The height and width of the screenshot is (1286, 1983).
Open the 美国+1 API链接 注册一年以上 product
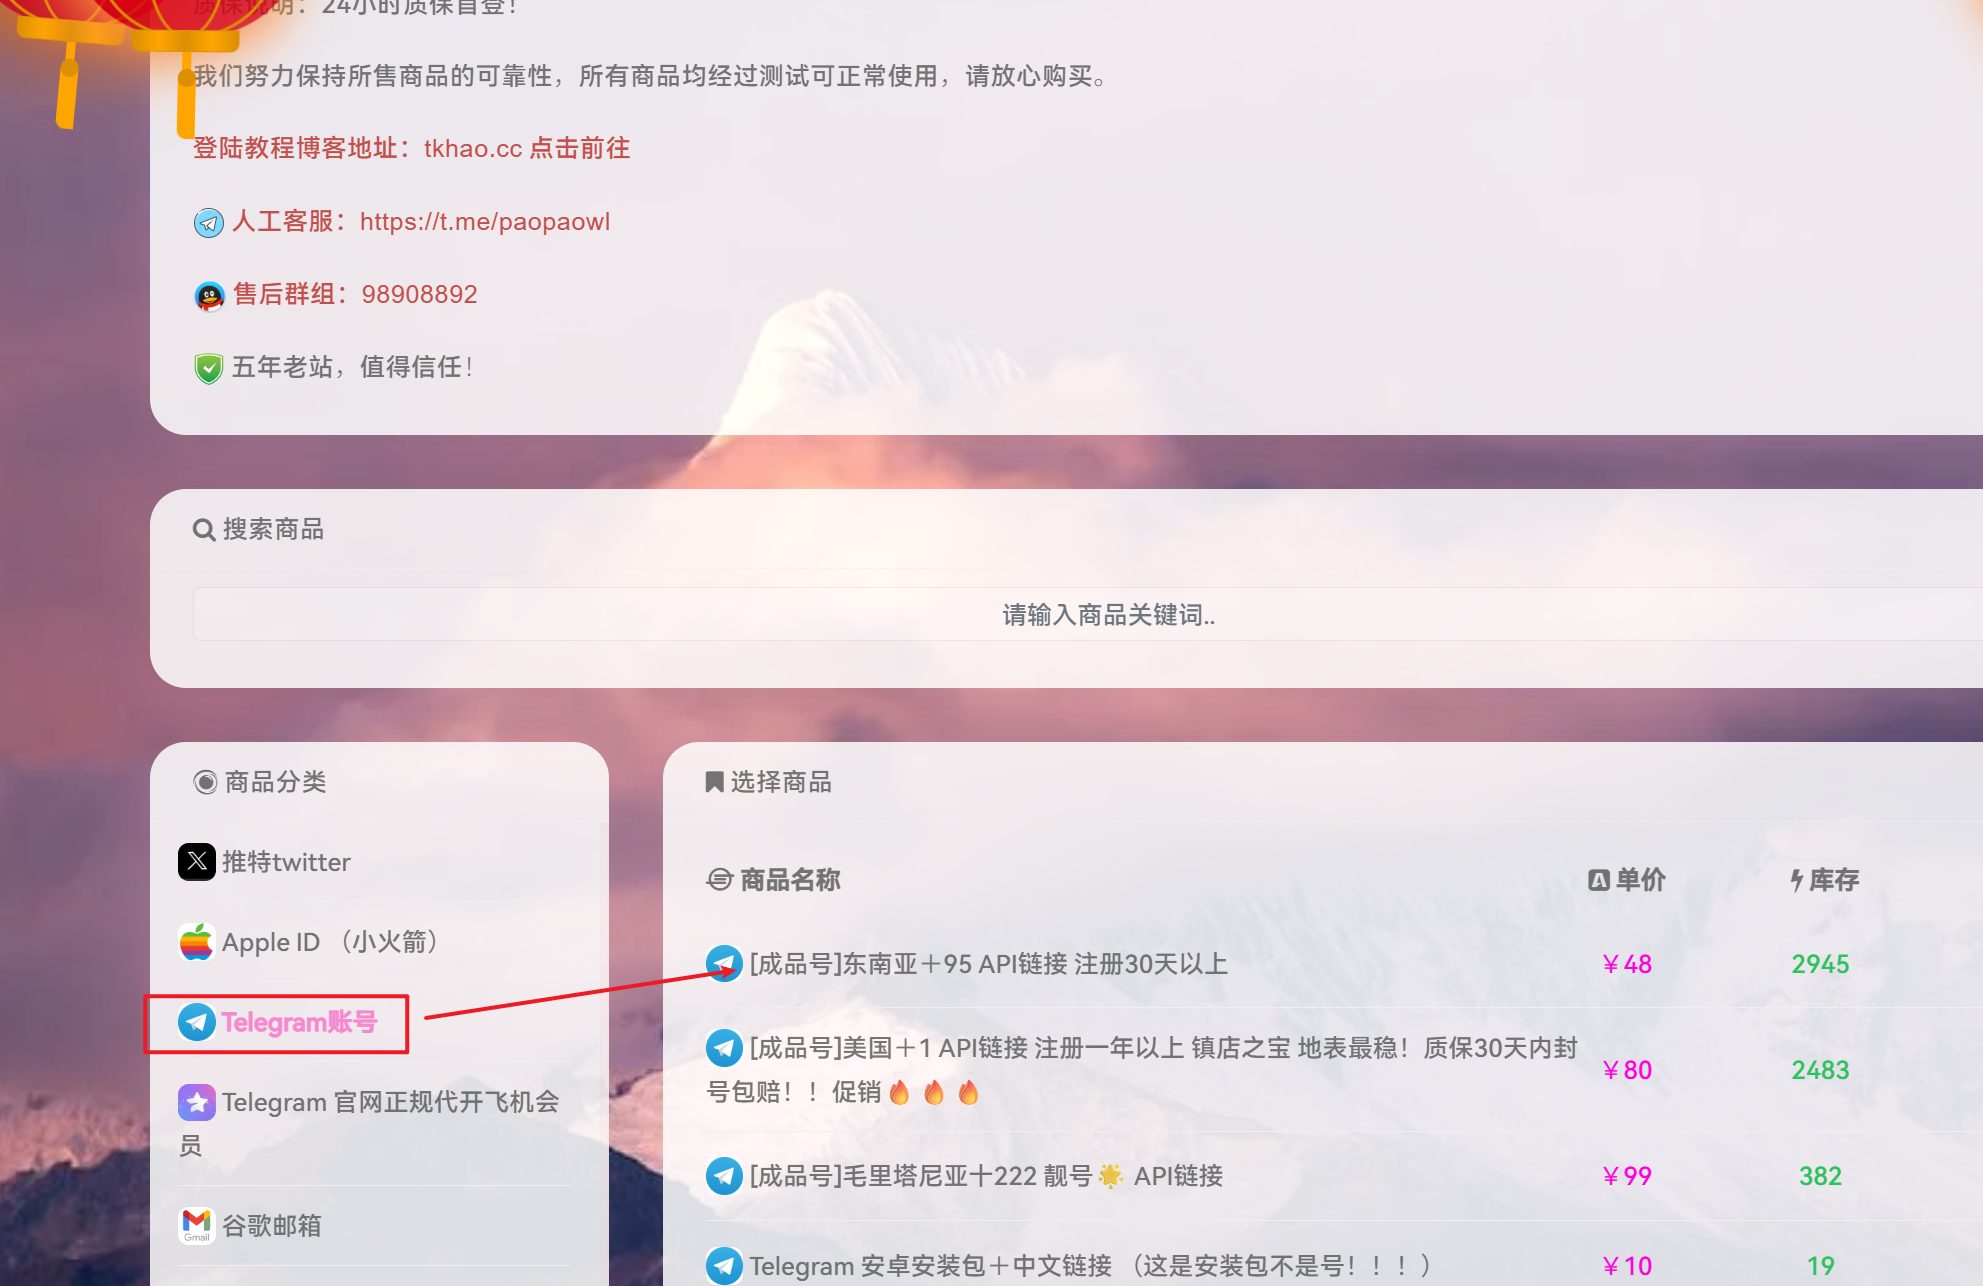tap(1141, 1069)
